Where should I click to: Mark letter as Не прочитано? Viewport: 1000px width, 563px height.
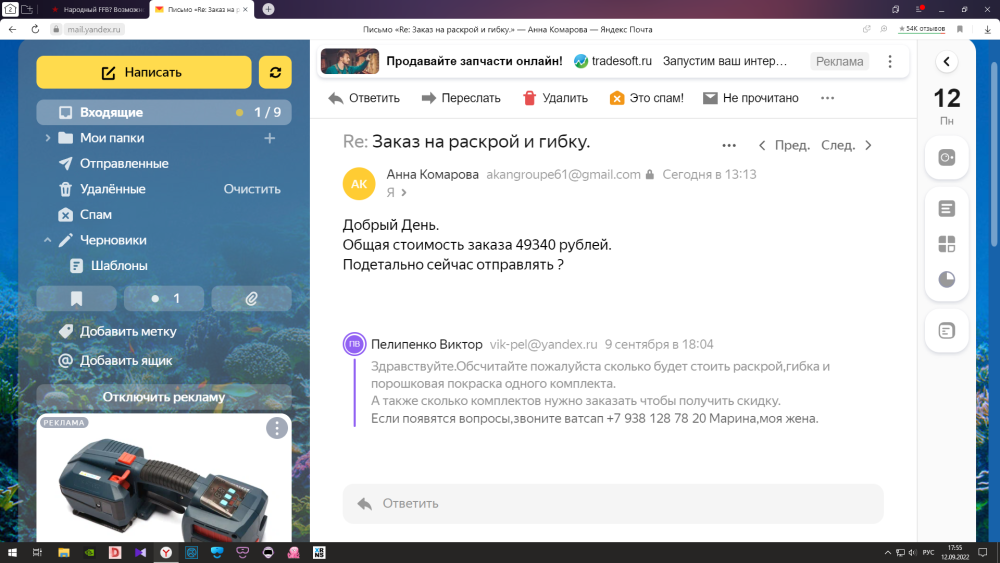pos(750,98)
